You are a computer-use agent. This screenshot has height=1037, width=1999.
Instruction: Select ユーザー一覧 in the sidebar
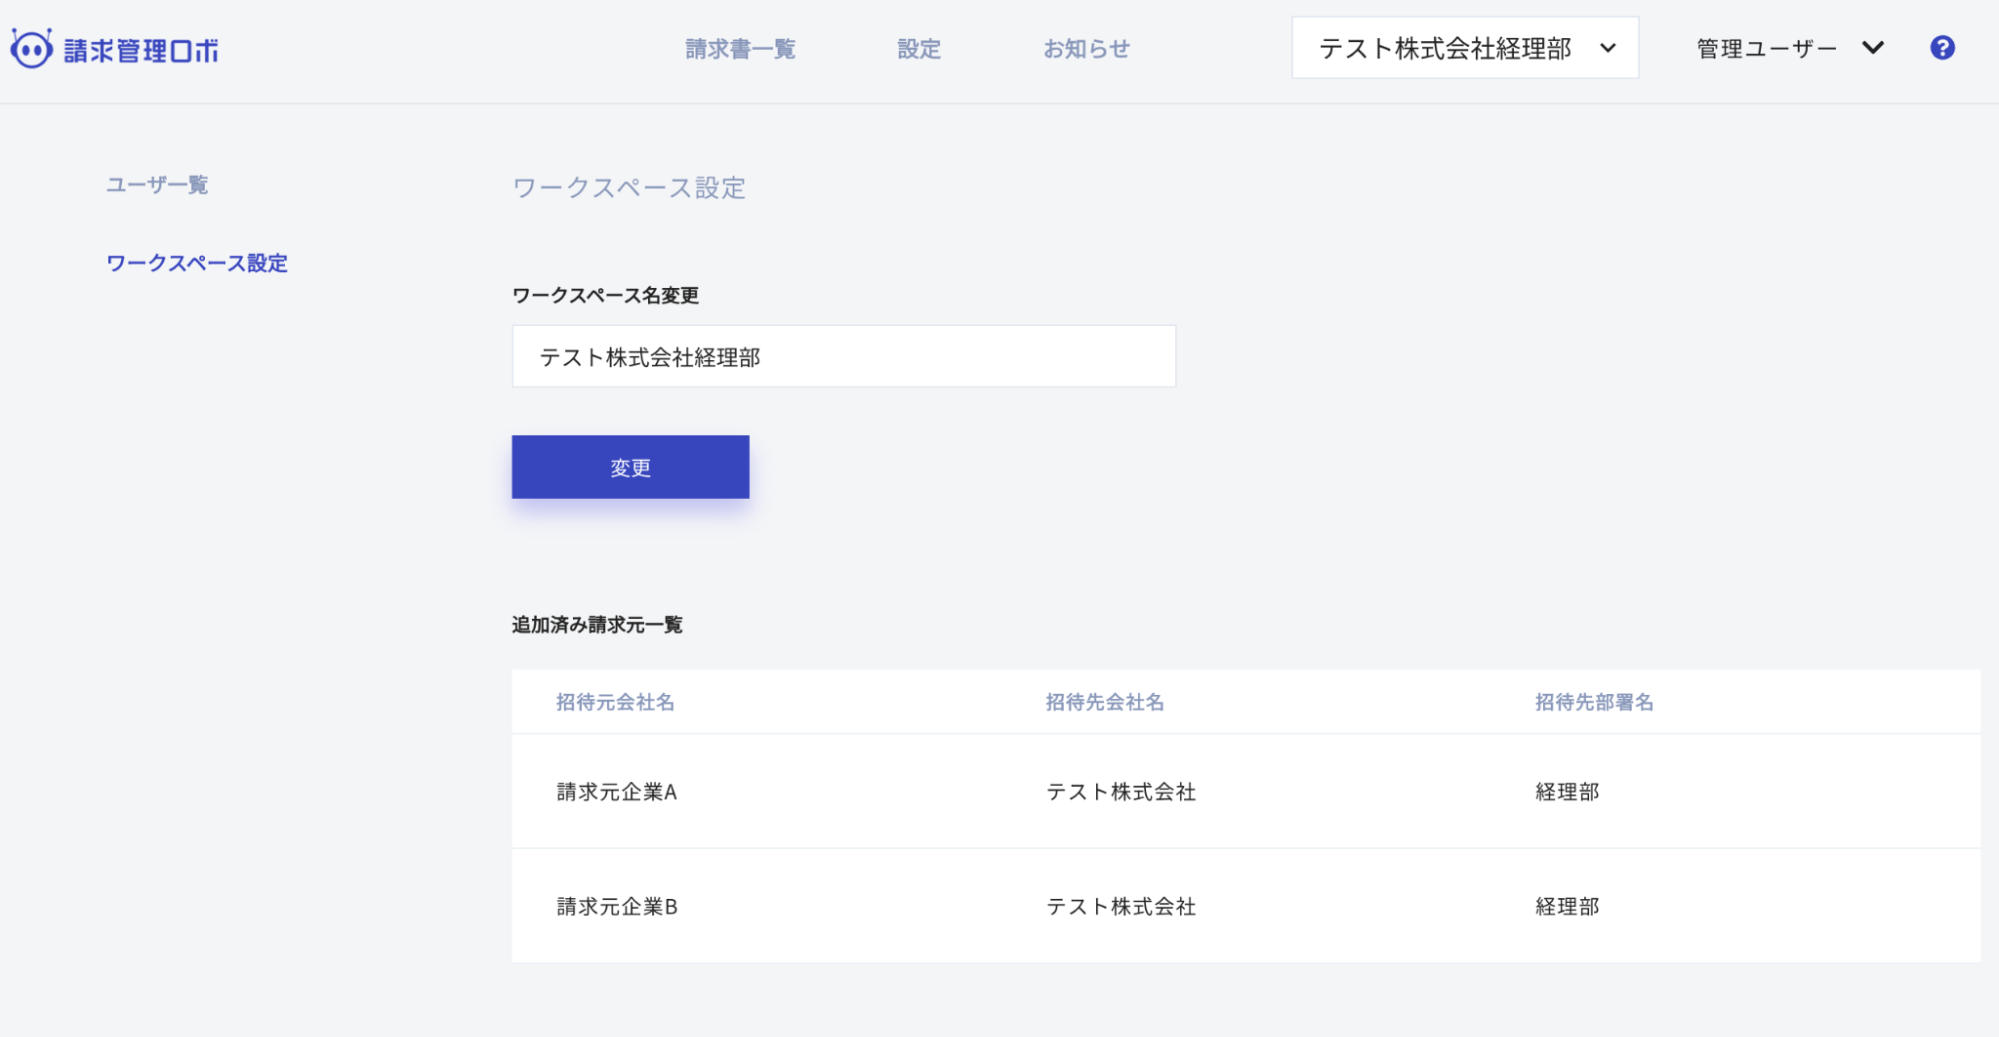(156, 185)
